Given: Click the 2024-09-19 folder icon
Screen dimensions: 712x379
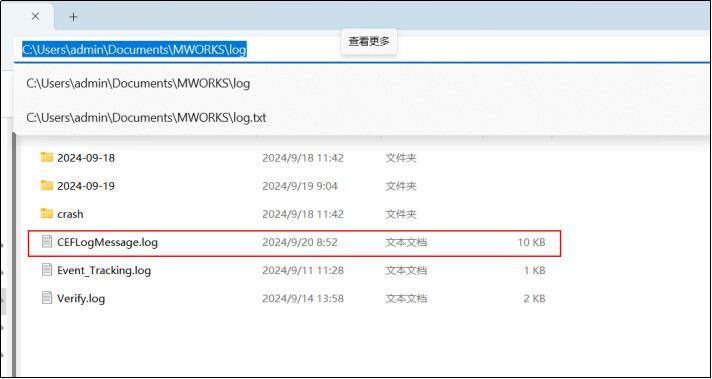Looking at the screenshot, I should click(x=47, y=185).
